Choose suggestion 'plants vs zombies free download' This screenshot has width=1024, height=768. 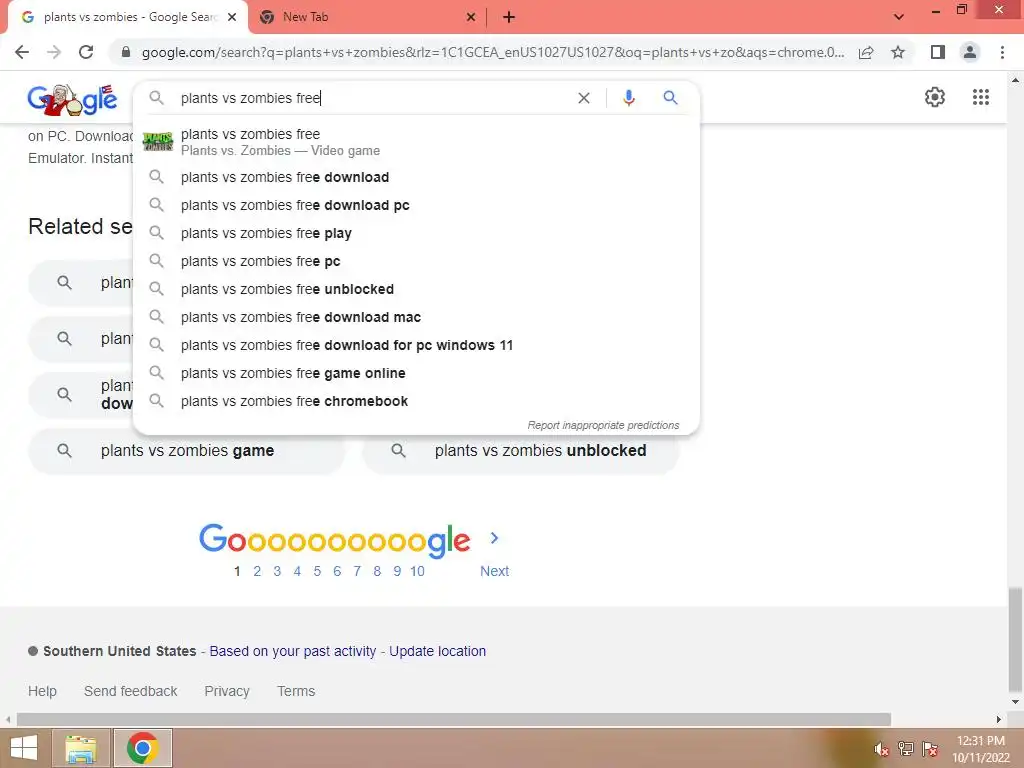[x=416, y=177]
